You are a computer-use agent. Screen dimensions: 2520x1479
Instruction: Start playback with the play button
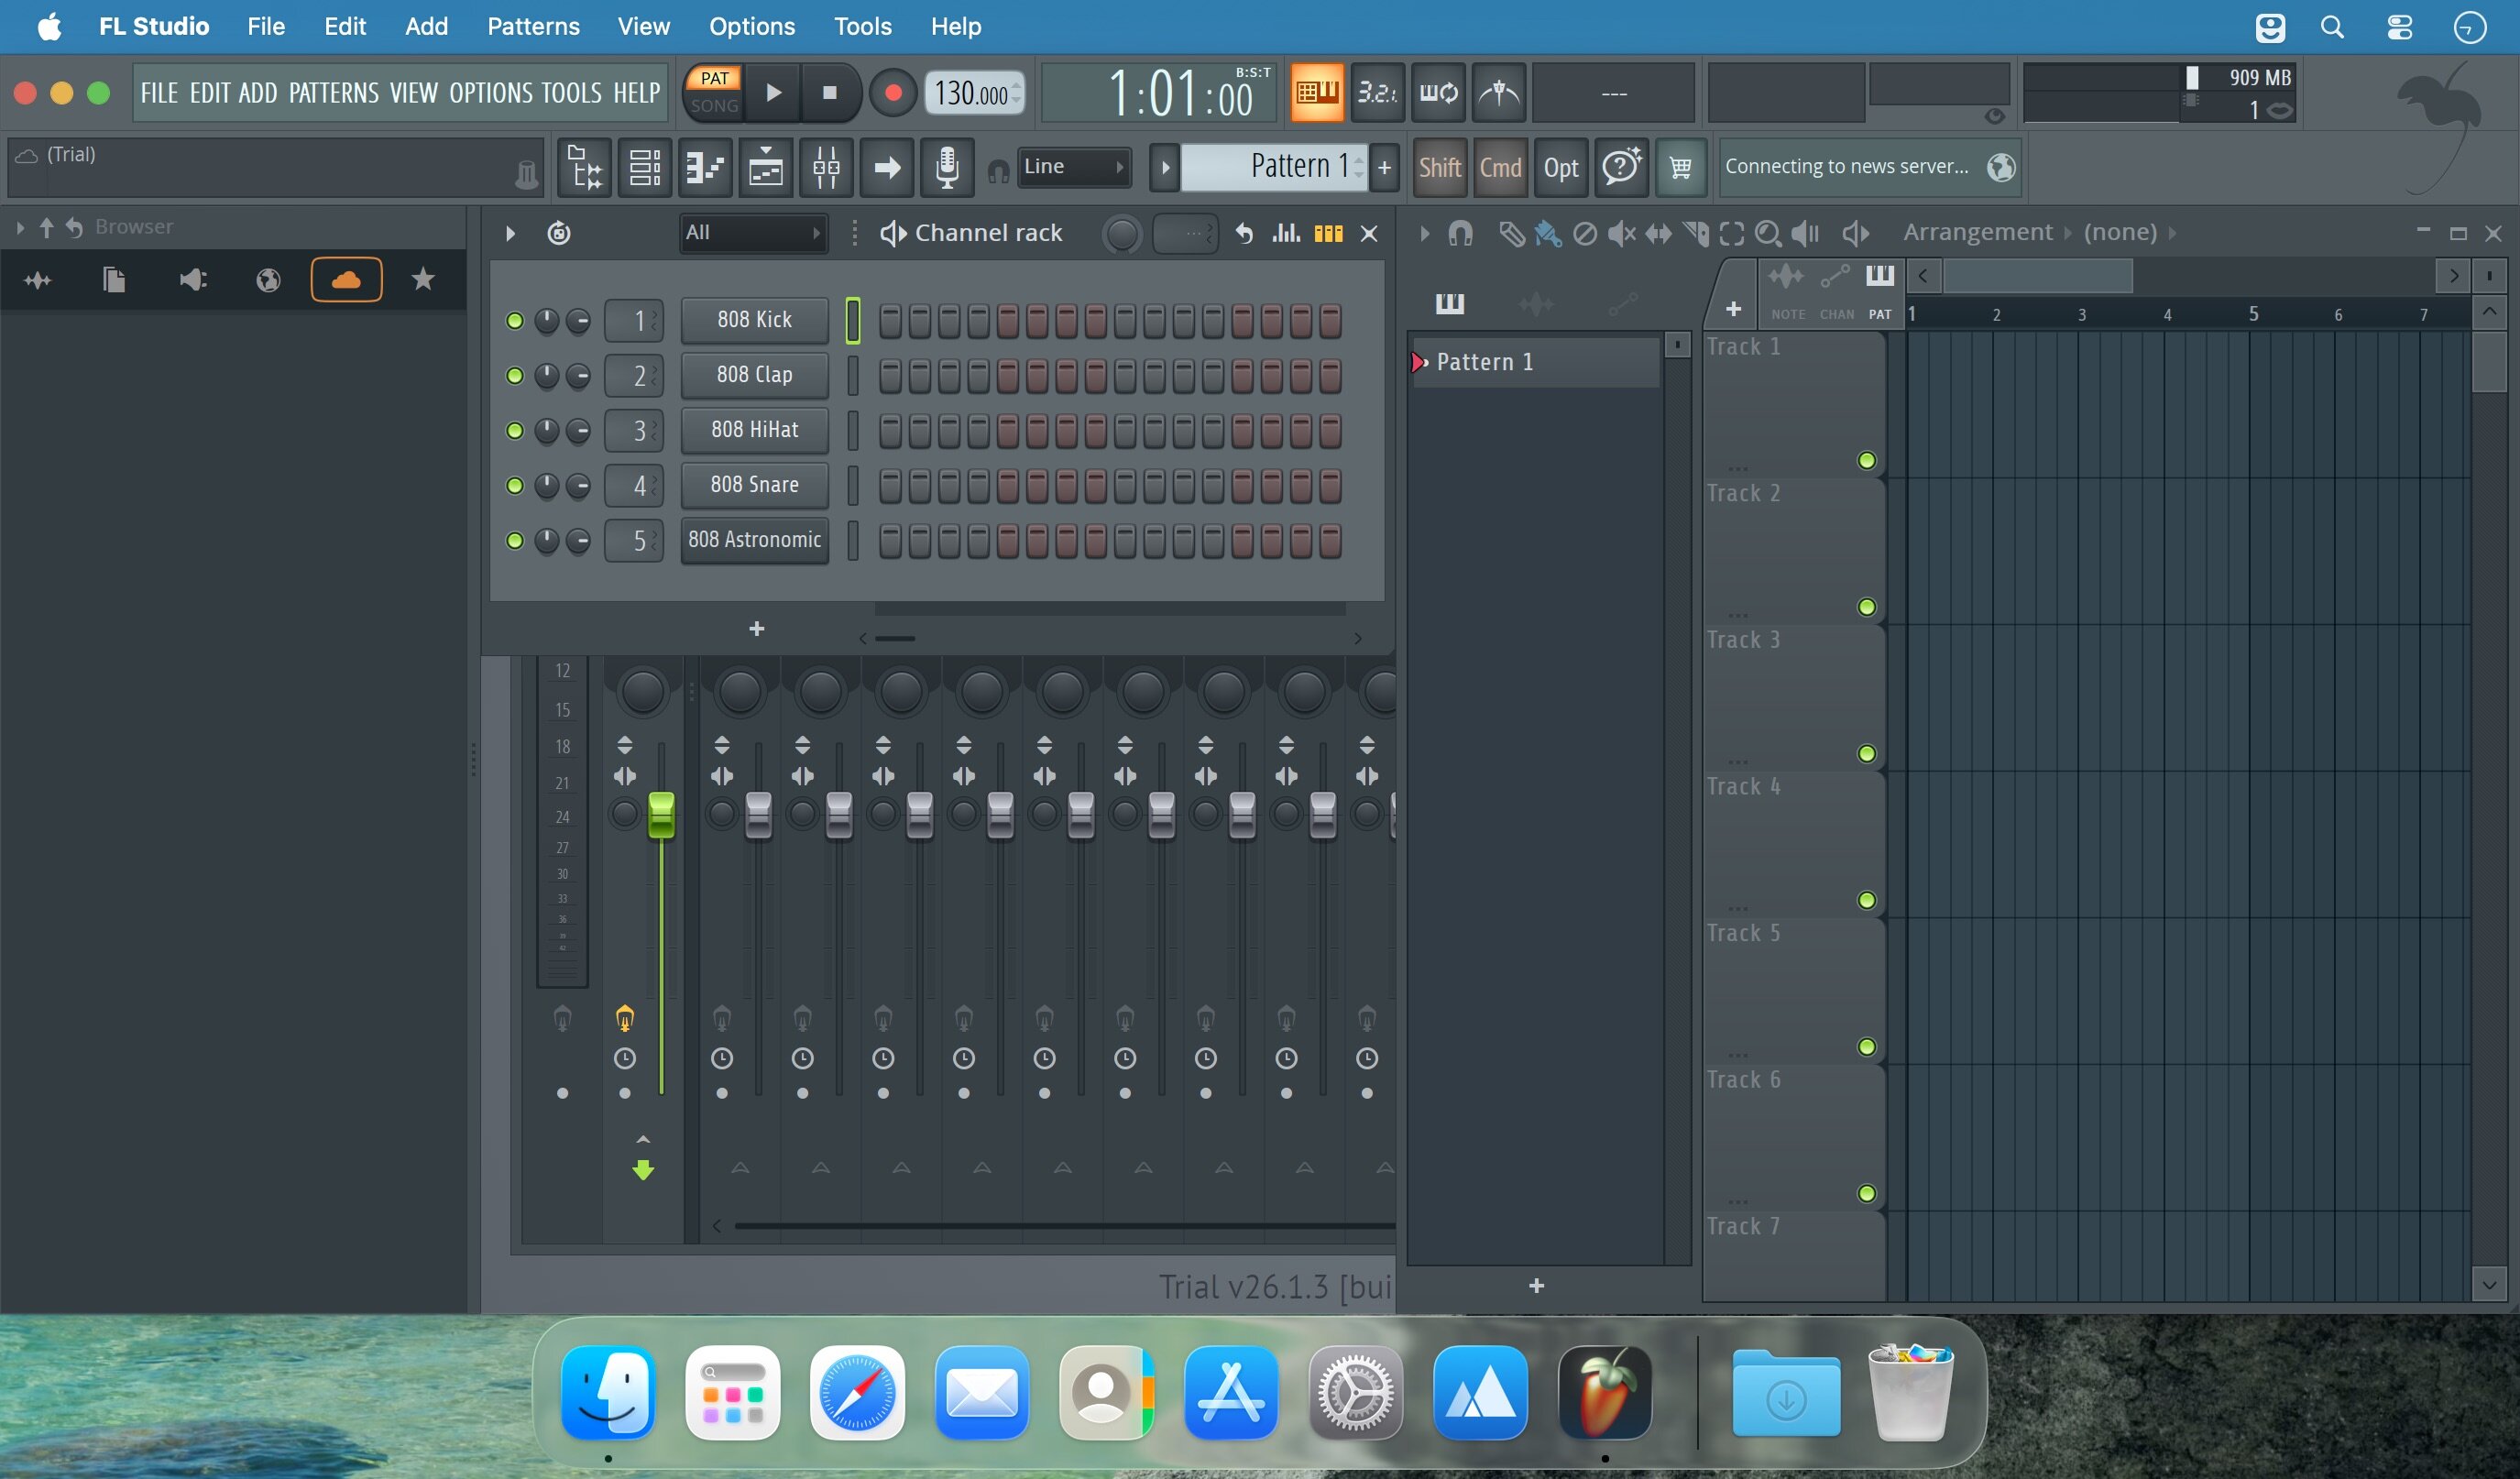tap(773, 93)
